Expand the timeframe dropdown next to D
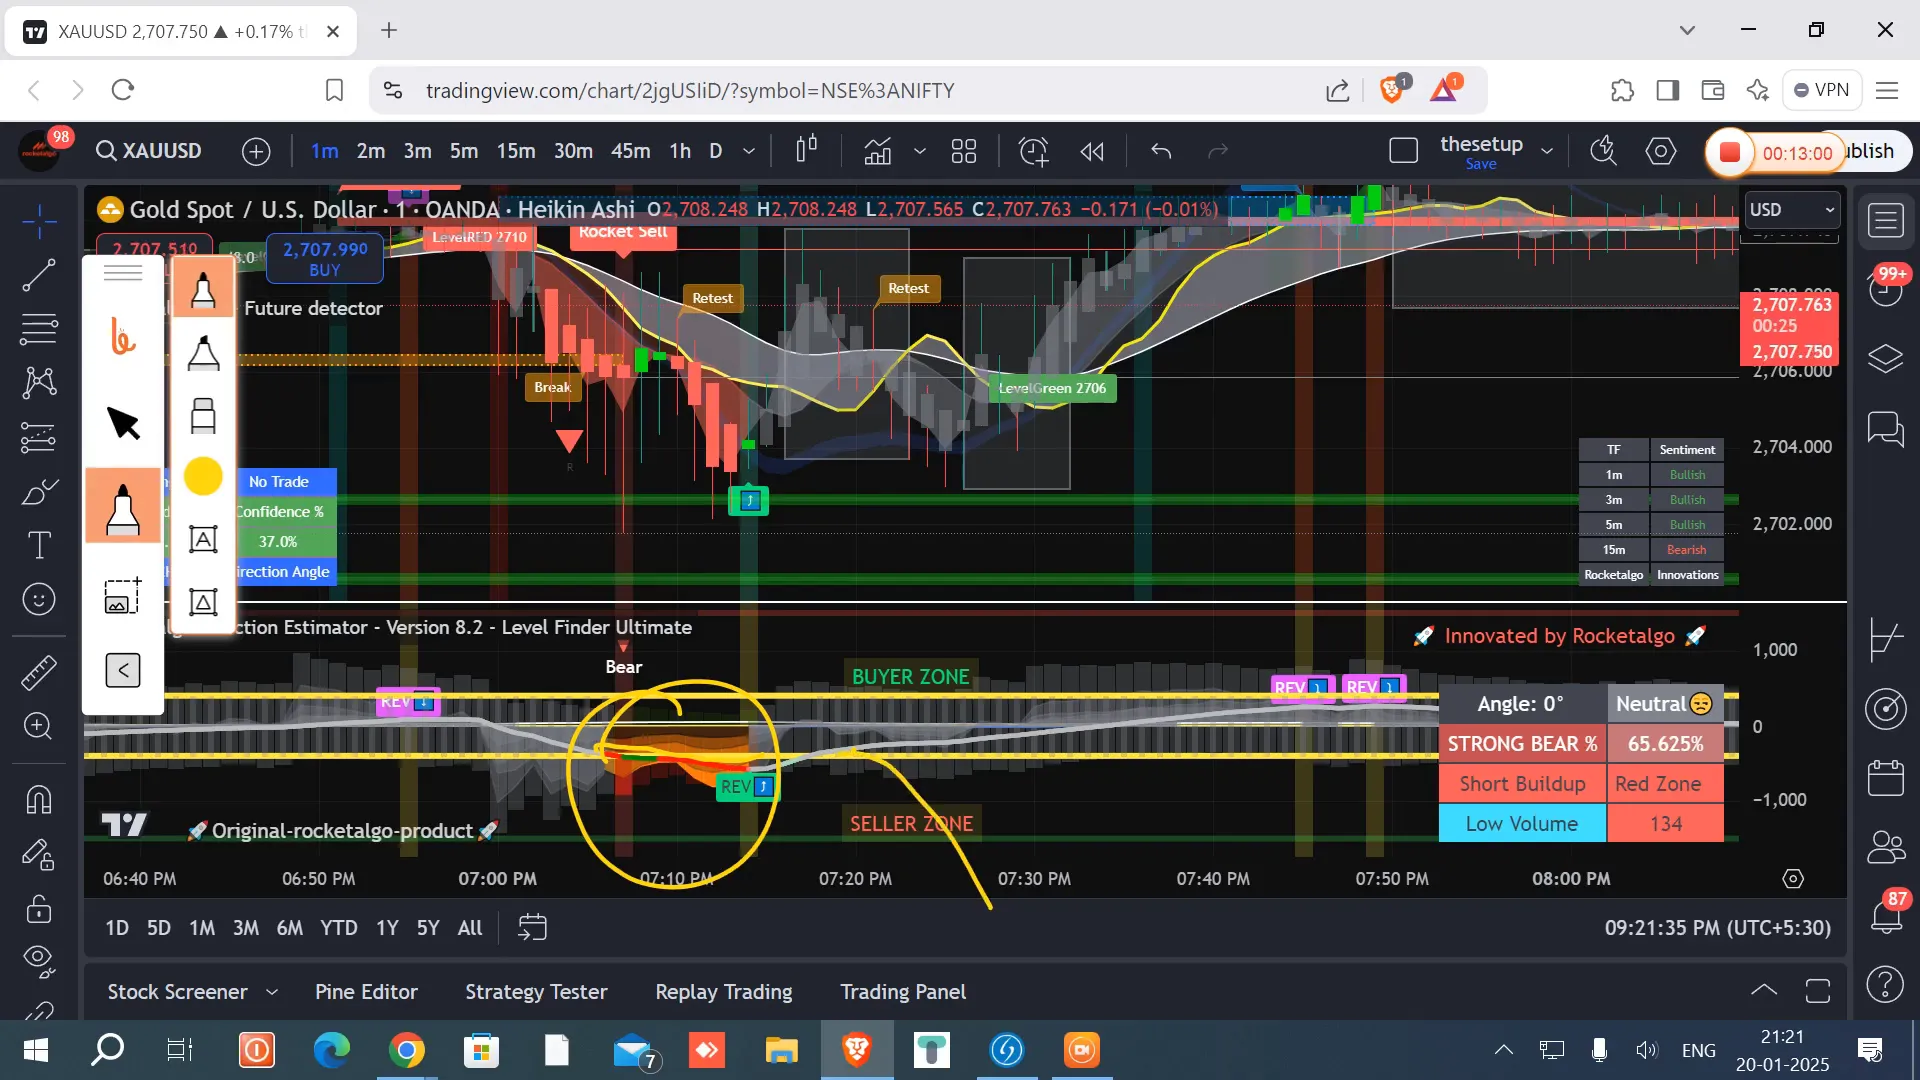Viewport: 1920px width, 1080px height. pos(748,151)
